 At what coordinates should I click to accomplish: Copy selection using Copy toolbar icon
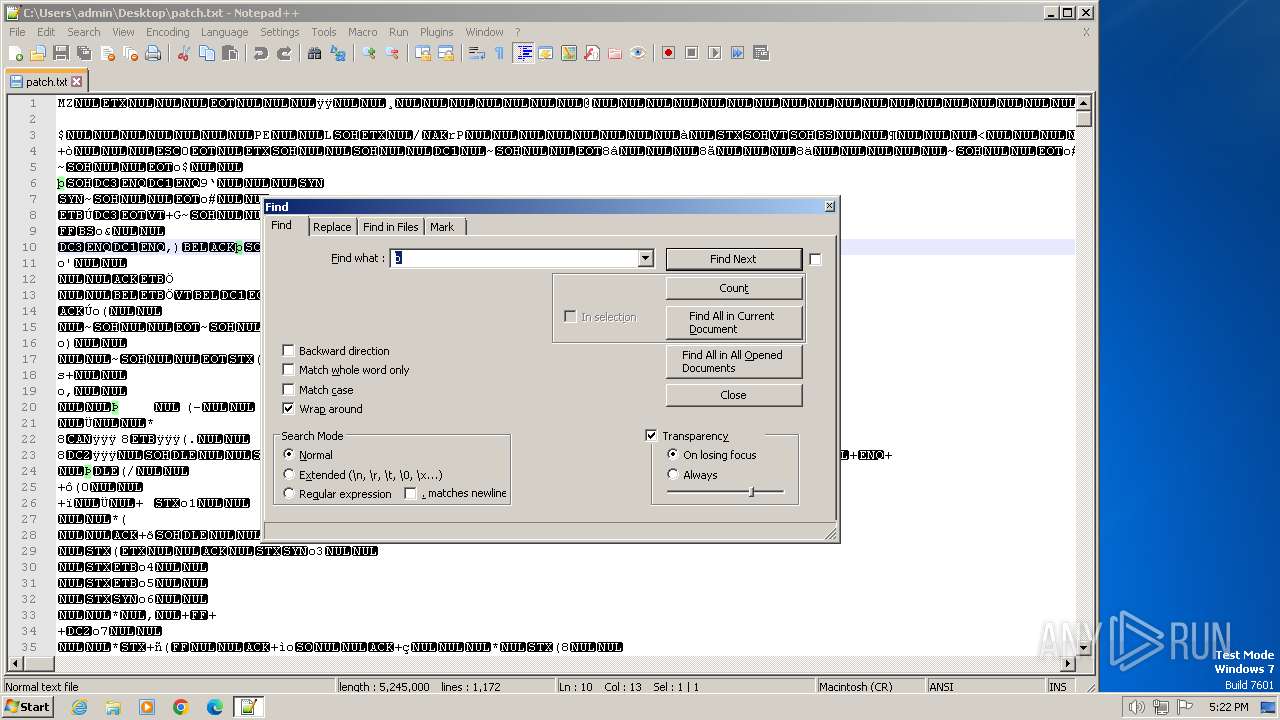click(x=207, y=53)
